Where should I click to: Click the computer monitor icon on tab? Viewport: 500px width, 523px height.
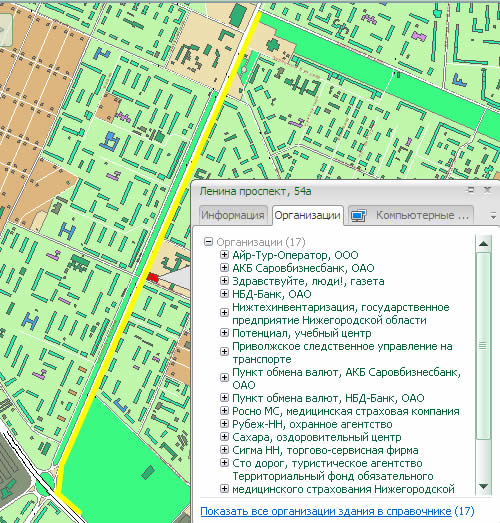[358, 216]
